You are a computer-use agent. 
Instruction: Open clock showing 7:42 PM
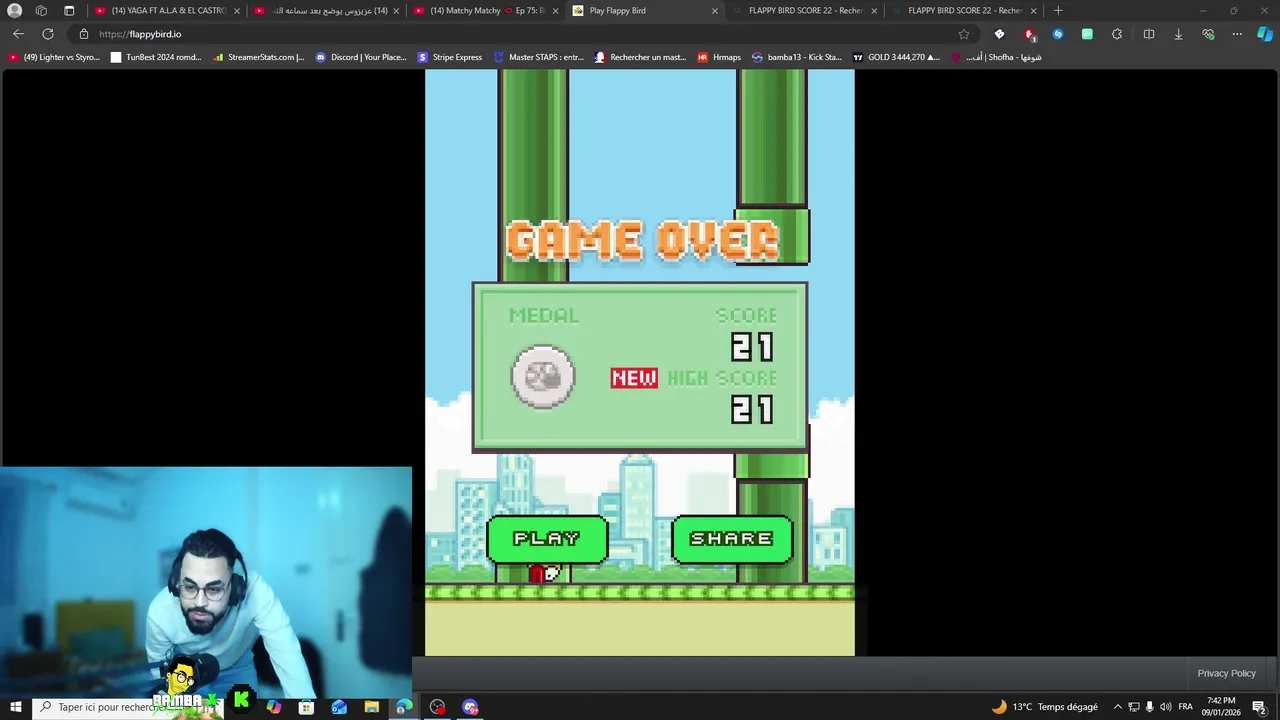1221,706
